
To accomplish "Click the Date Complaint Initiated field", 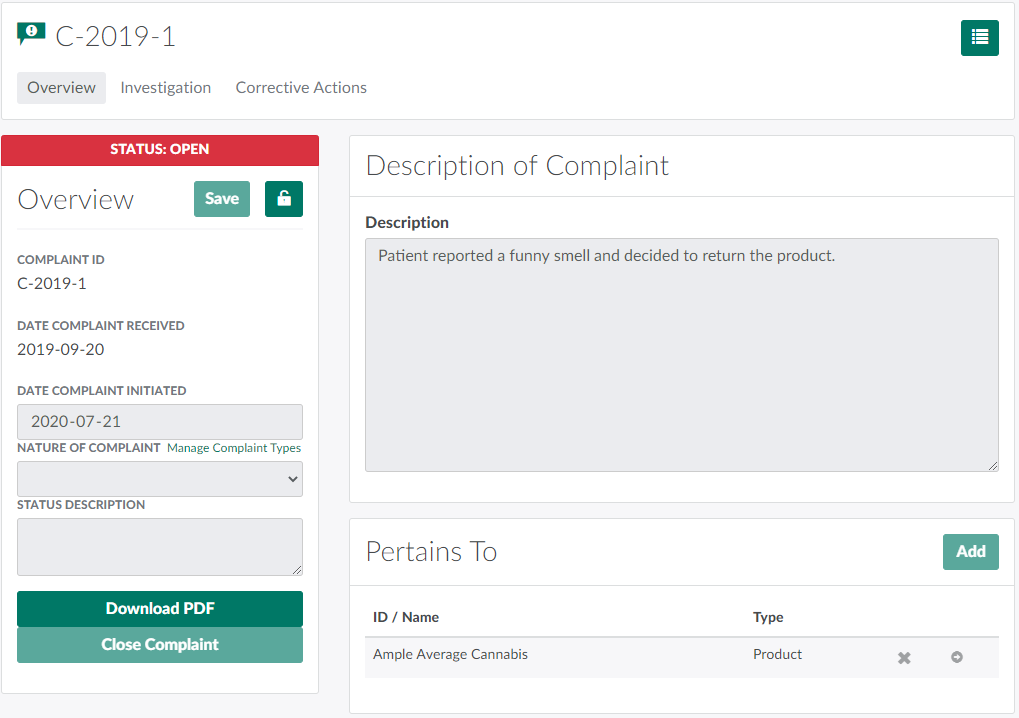I will 160,422.
